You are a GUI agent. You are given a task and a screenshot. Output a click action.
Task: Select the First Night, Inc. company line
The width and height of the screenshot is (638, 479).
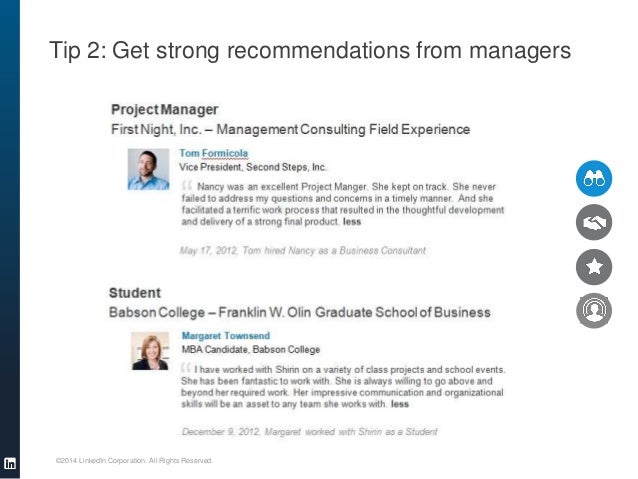coord(289,129)
